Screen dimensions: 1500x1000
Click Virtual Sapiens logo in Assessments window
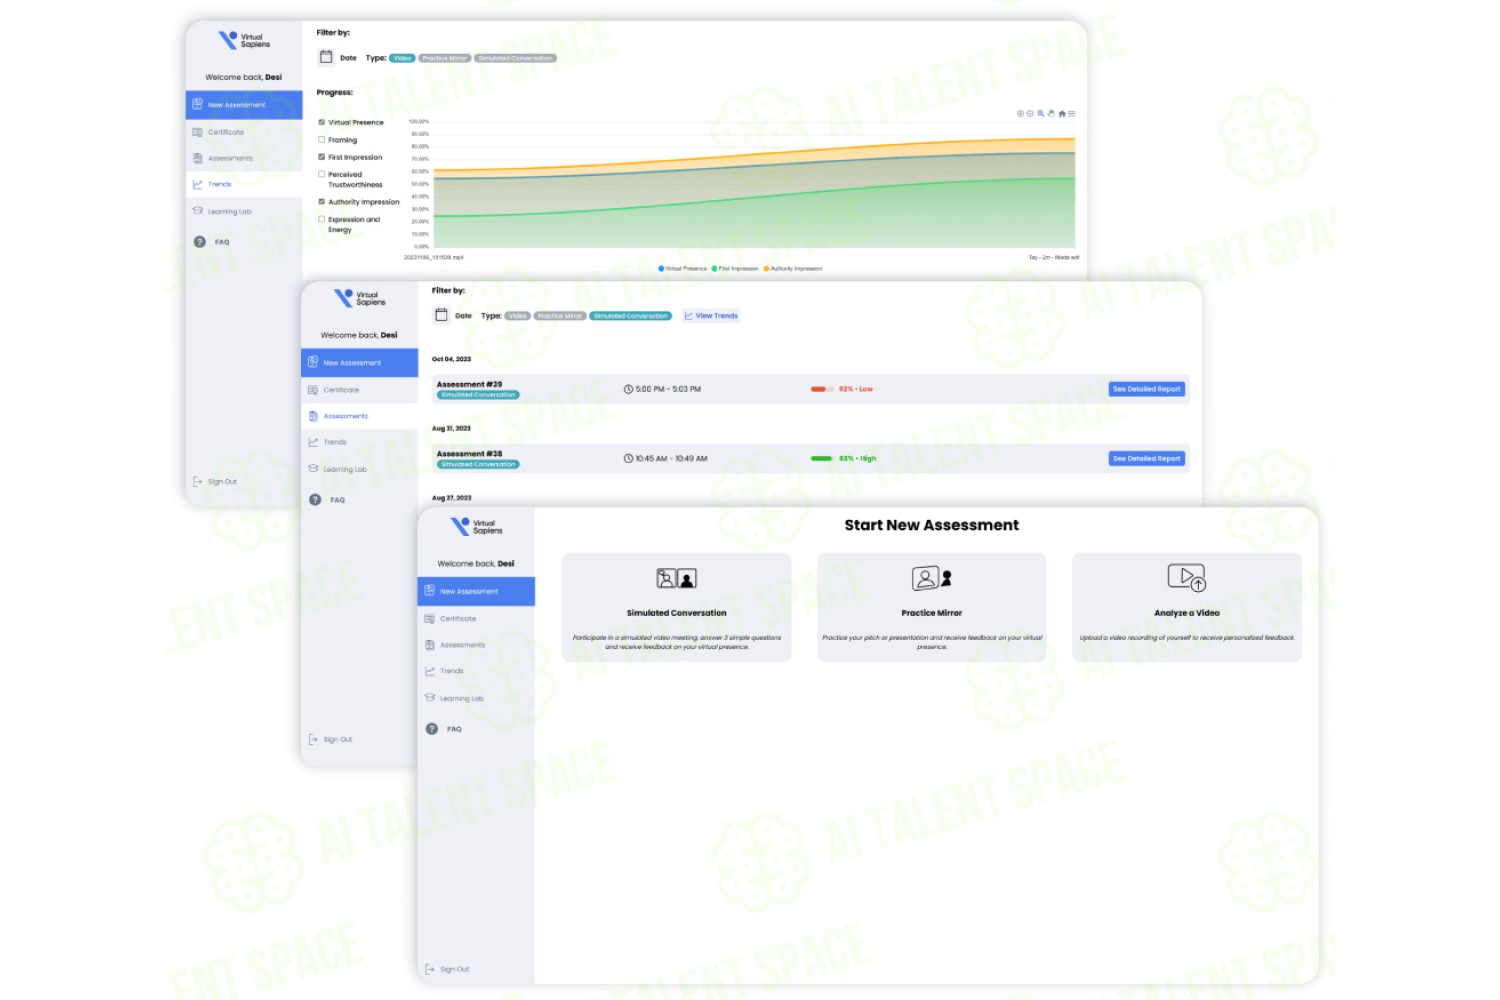click(360, 298)
